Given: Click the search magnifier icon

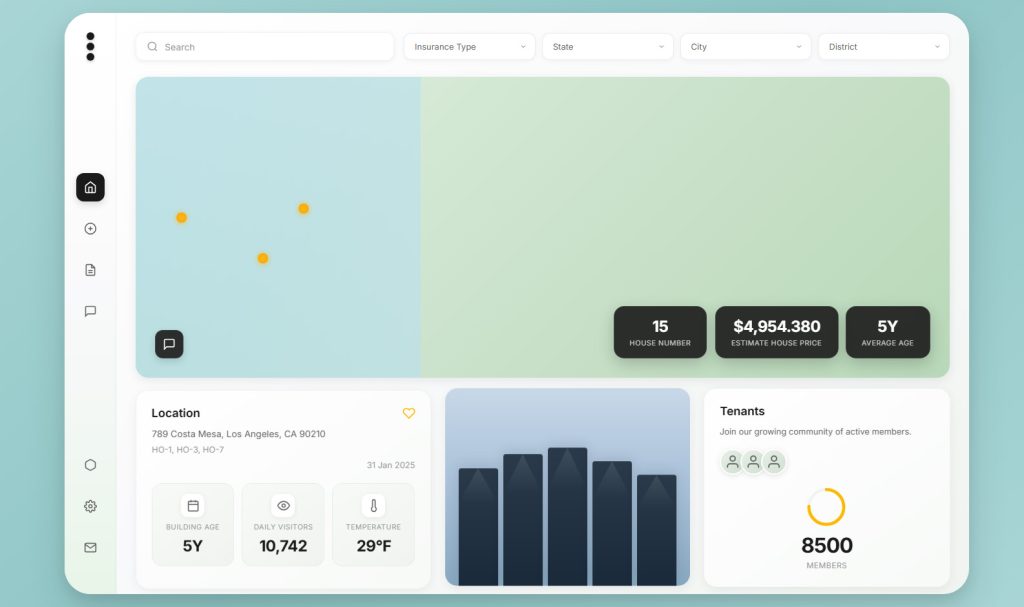Looking at the screenshot, I should point(152,46).
